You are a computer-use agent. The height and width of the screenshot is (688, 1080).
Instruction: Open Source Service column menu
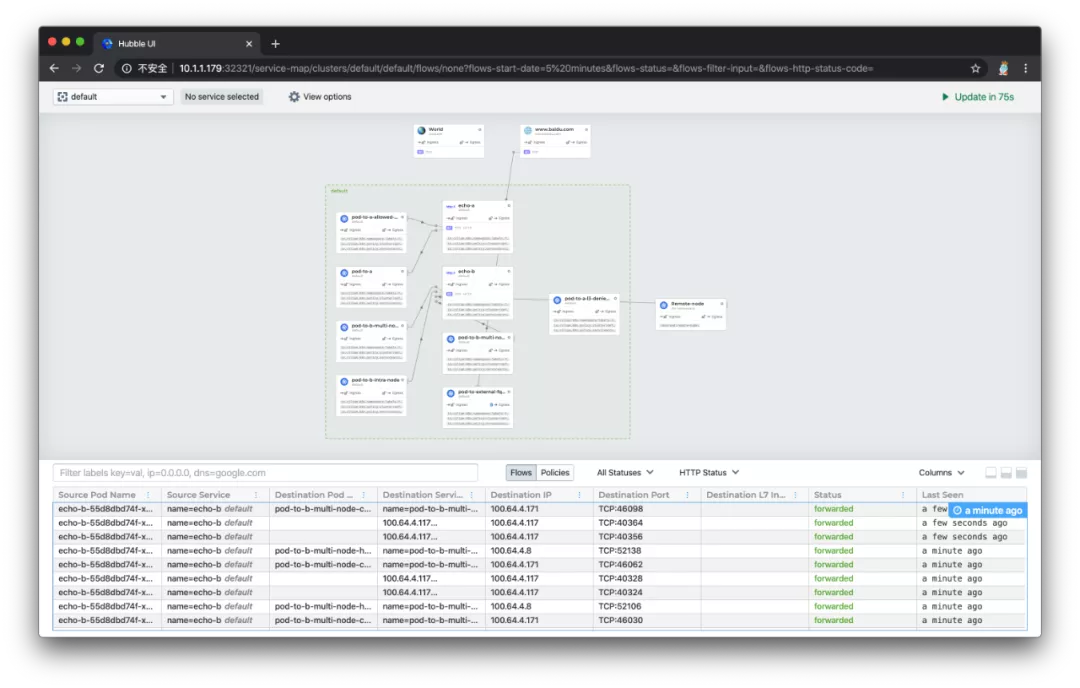click(x=256, y=494)
